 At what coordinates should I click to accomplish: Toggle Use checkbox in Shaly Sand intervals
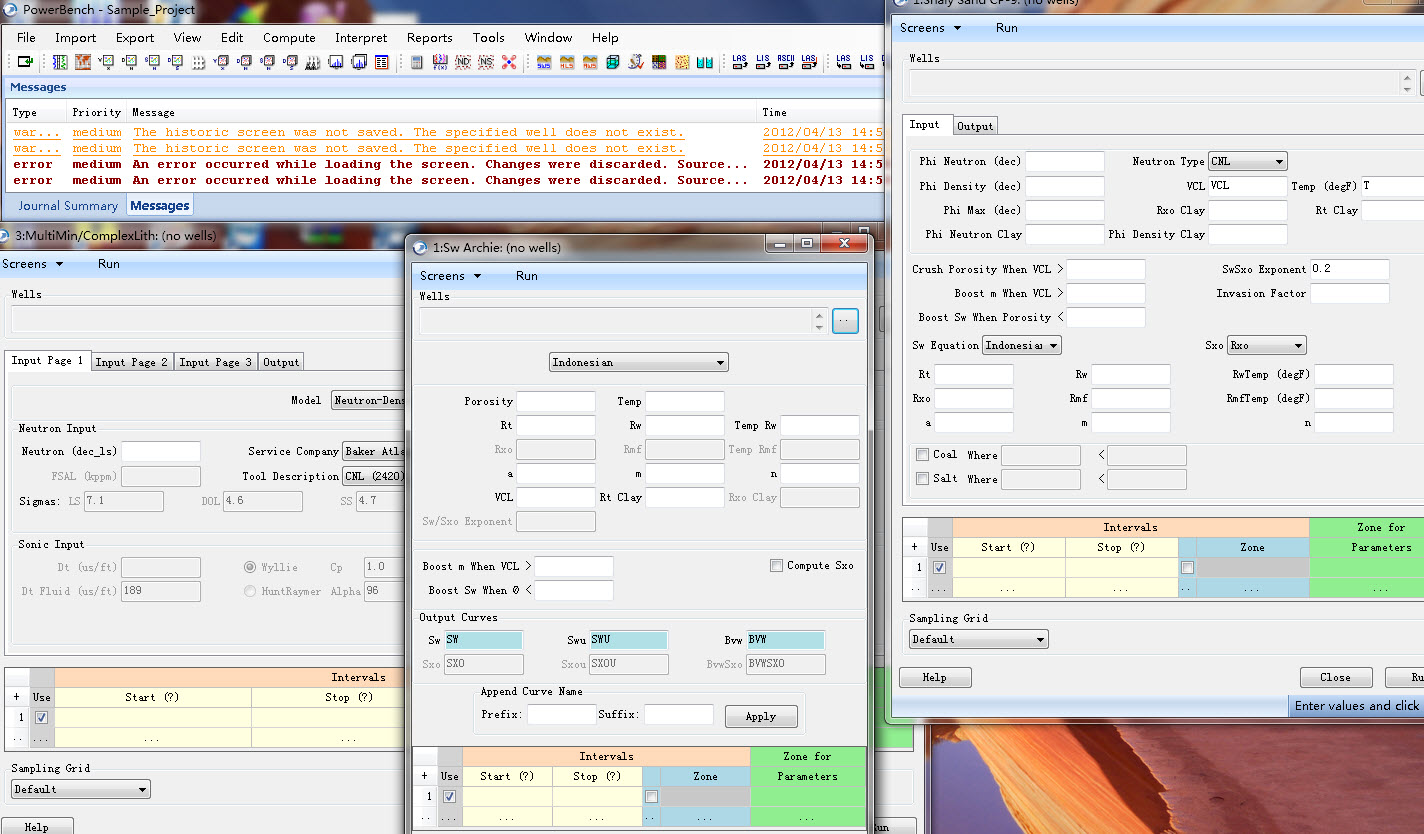pyautogui.click(x=940, y=568)
